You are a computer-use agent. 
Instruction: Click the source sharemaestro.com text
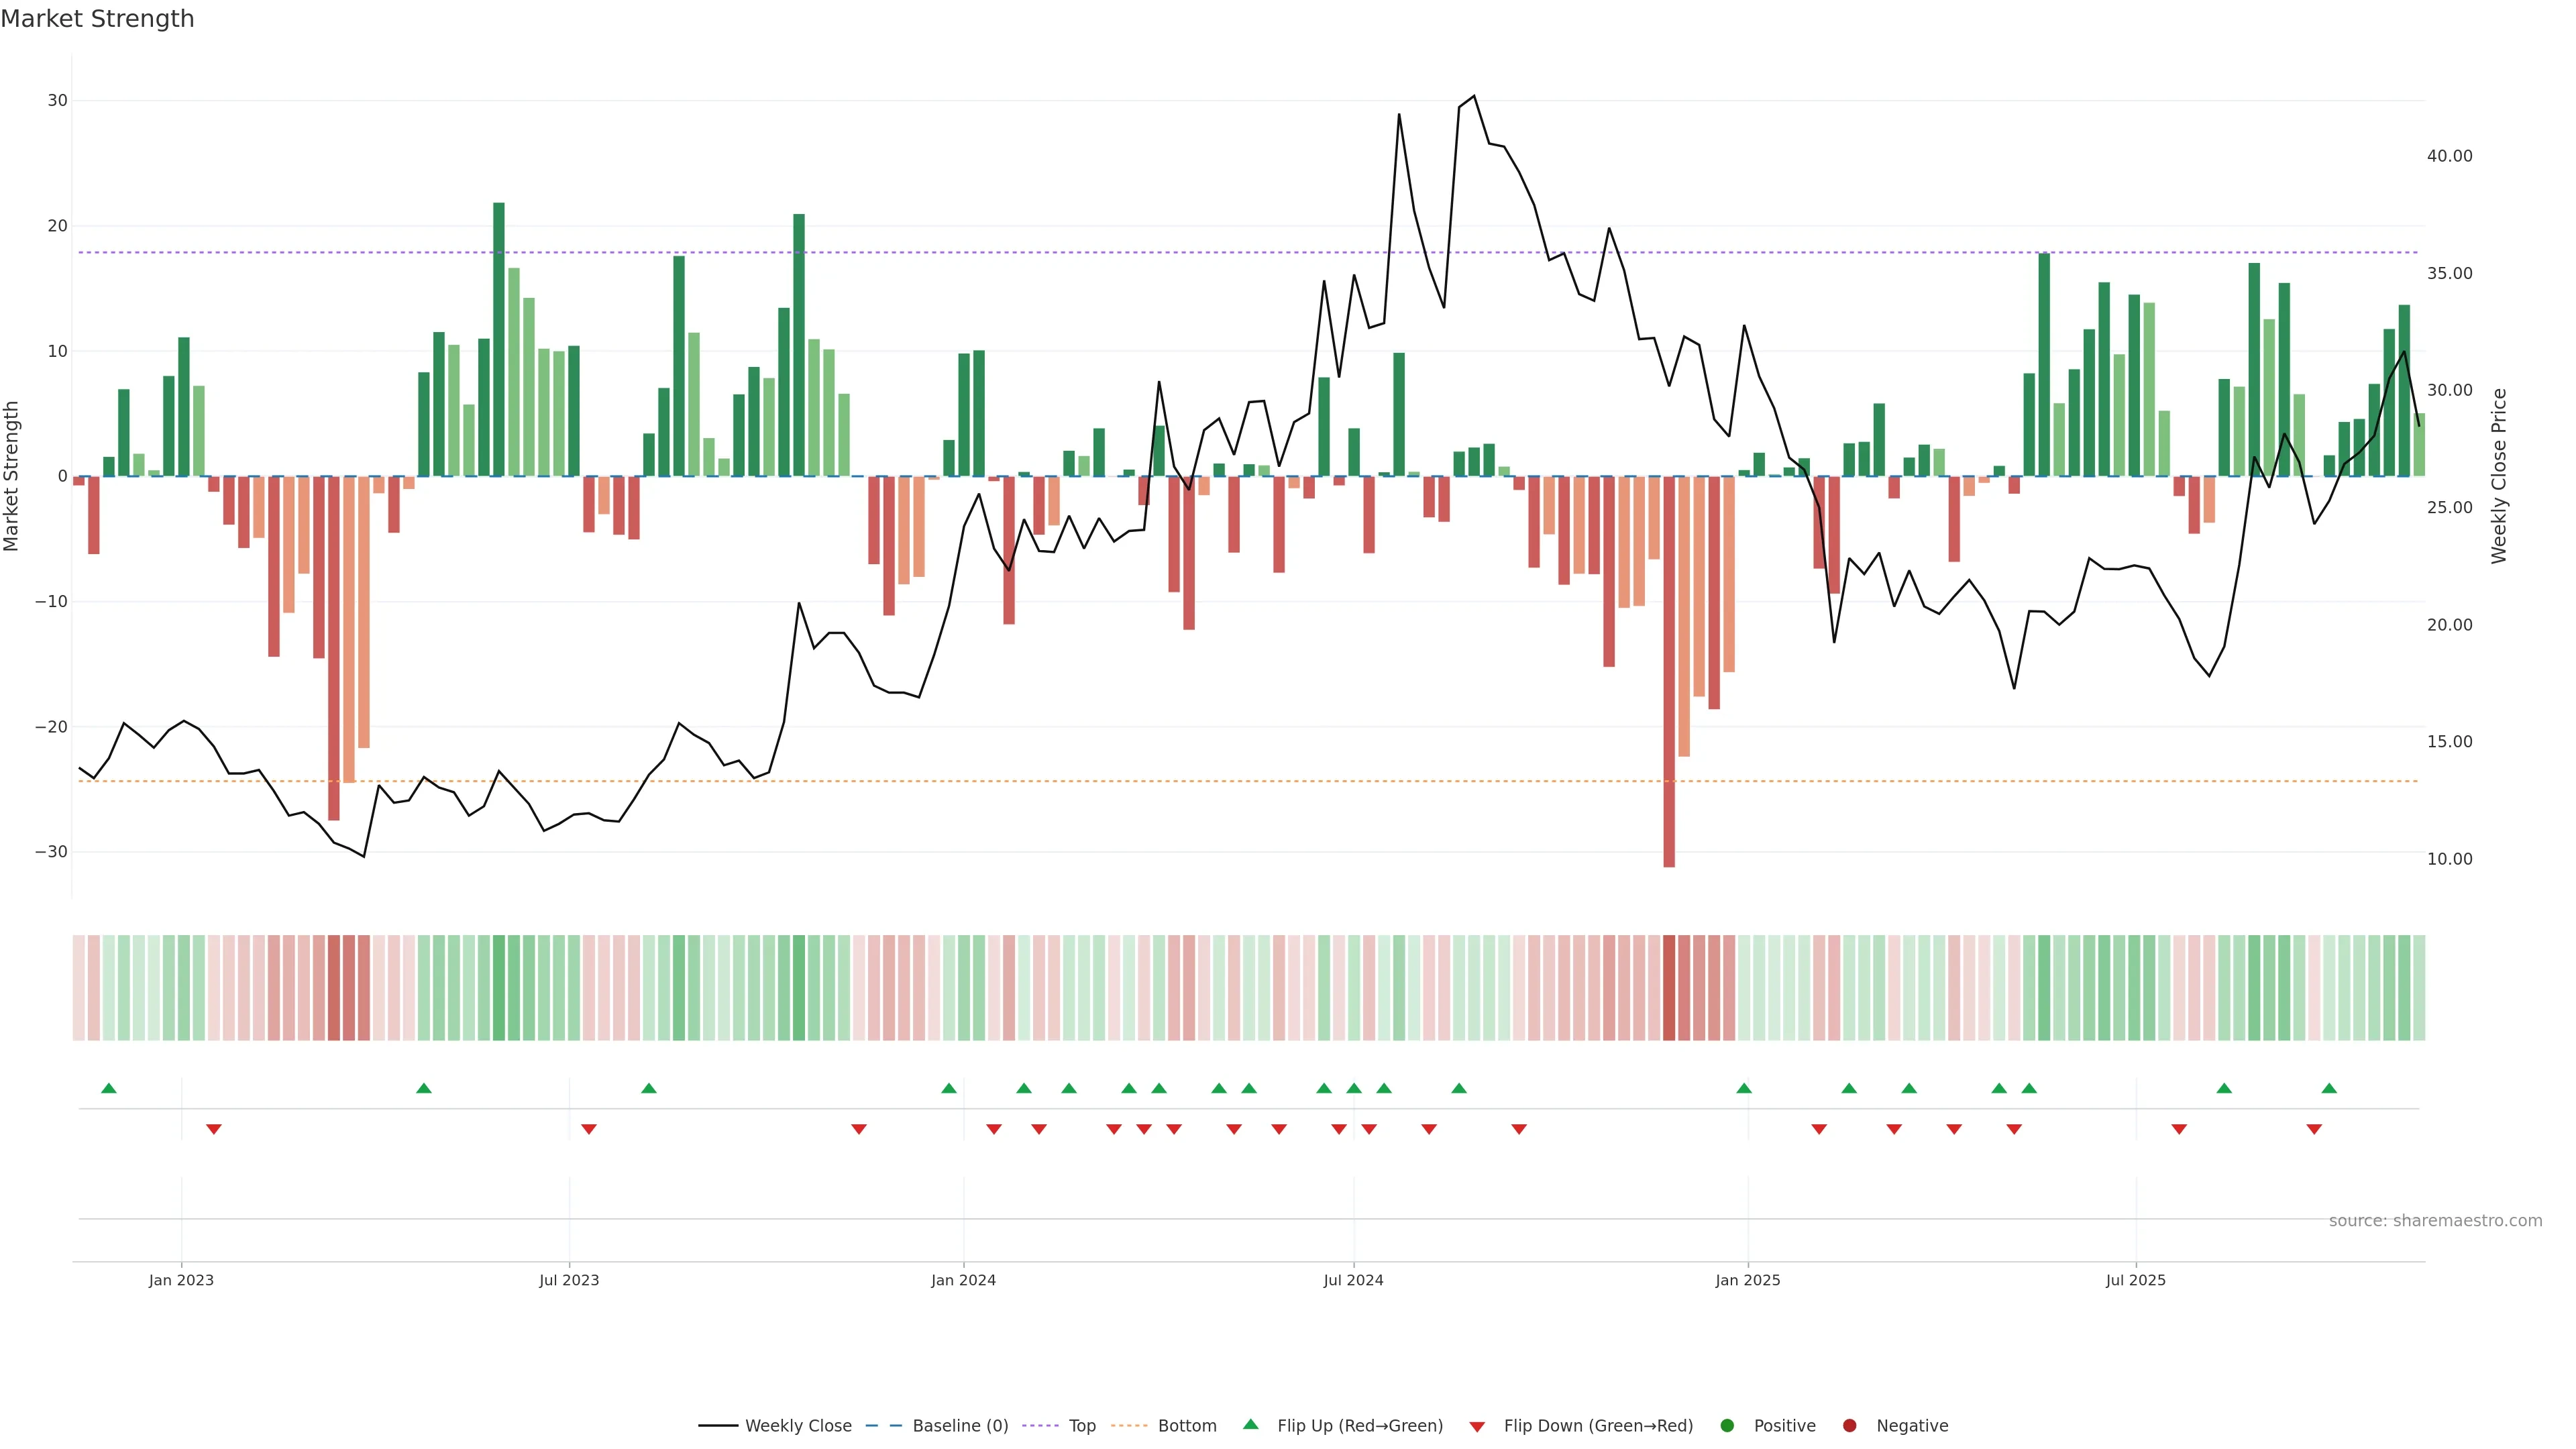[2435, 1220]
